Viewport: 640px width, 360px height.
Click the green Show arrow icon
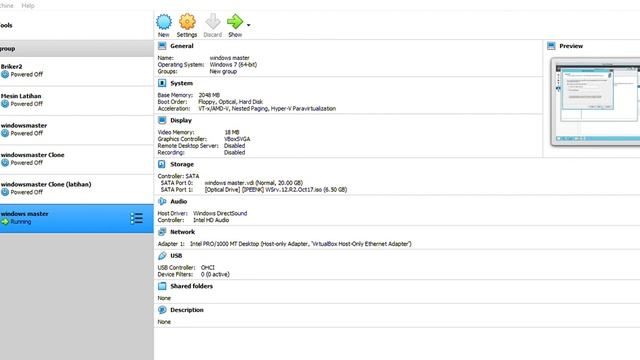click(x=235, y=22)
